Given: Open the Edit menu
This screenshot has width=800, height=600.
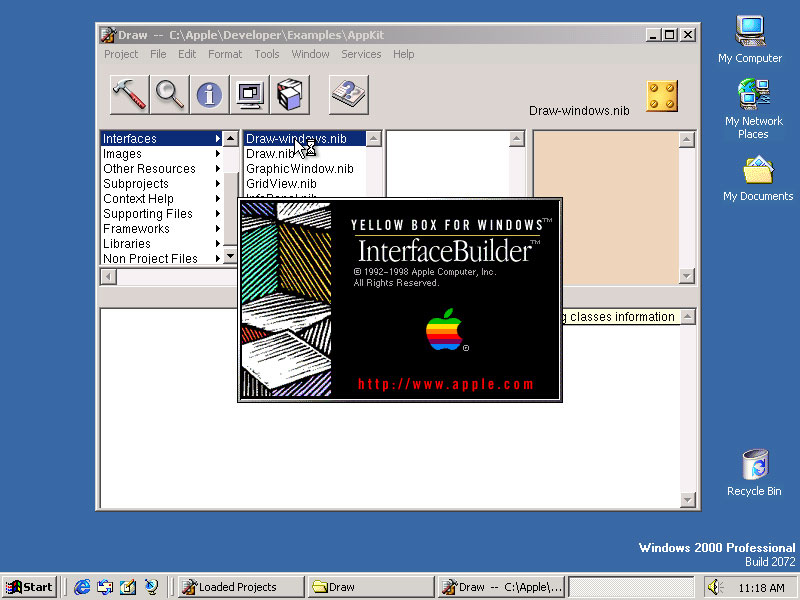Looking at the screenshot, I should (x=187, y=54).
